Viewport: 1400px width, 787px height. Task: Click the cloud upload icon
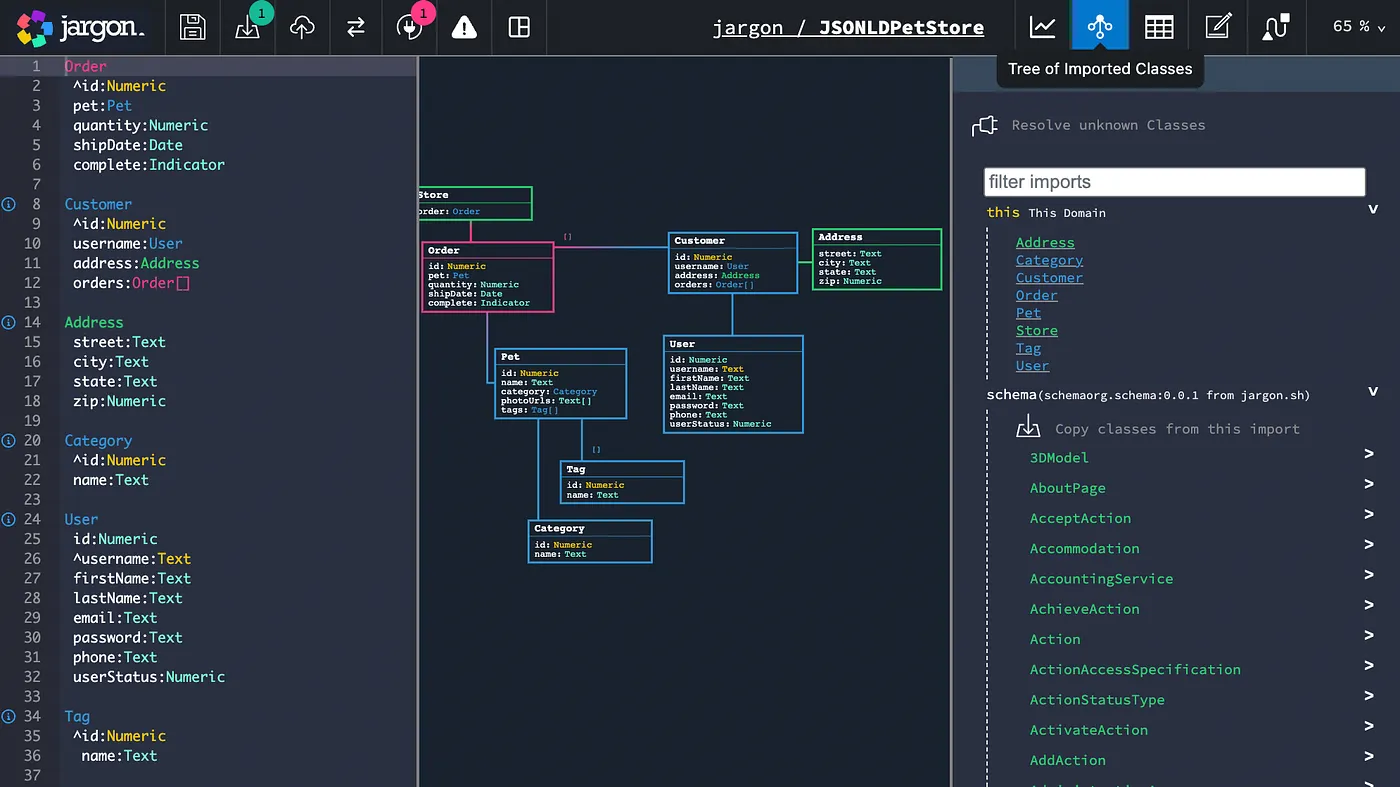point(302,27)
